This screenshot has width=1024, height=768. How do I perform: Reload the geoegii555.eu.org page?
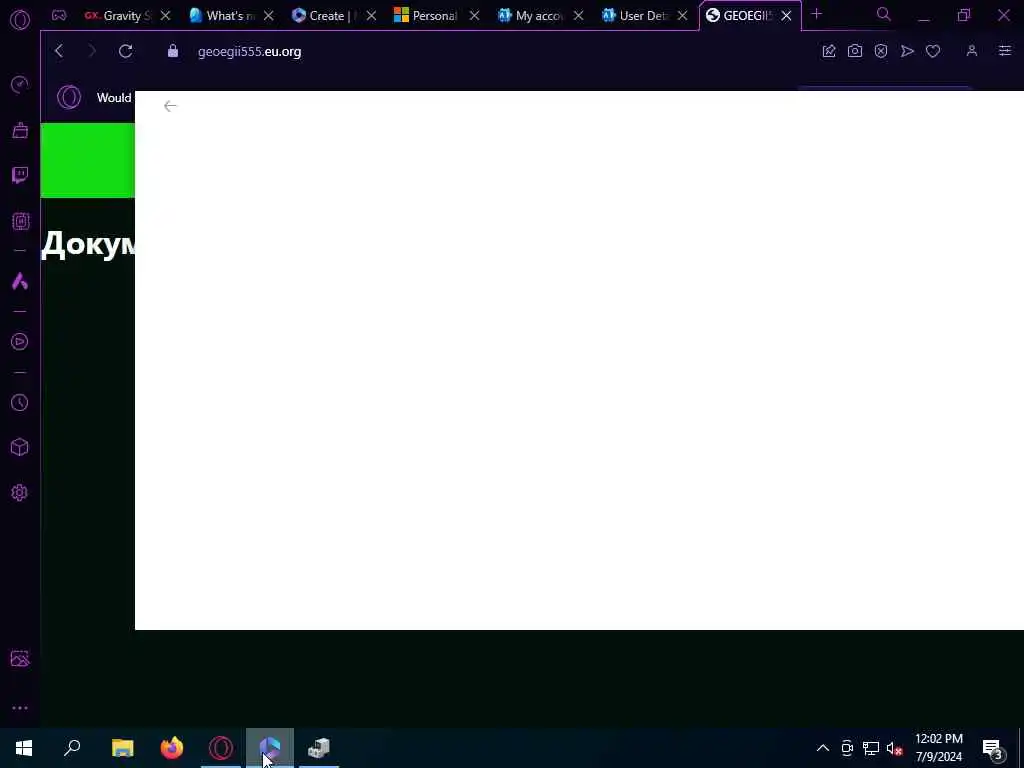pyautogui.click(x=125, y=51)
